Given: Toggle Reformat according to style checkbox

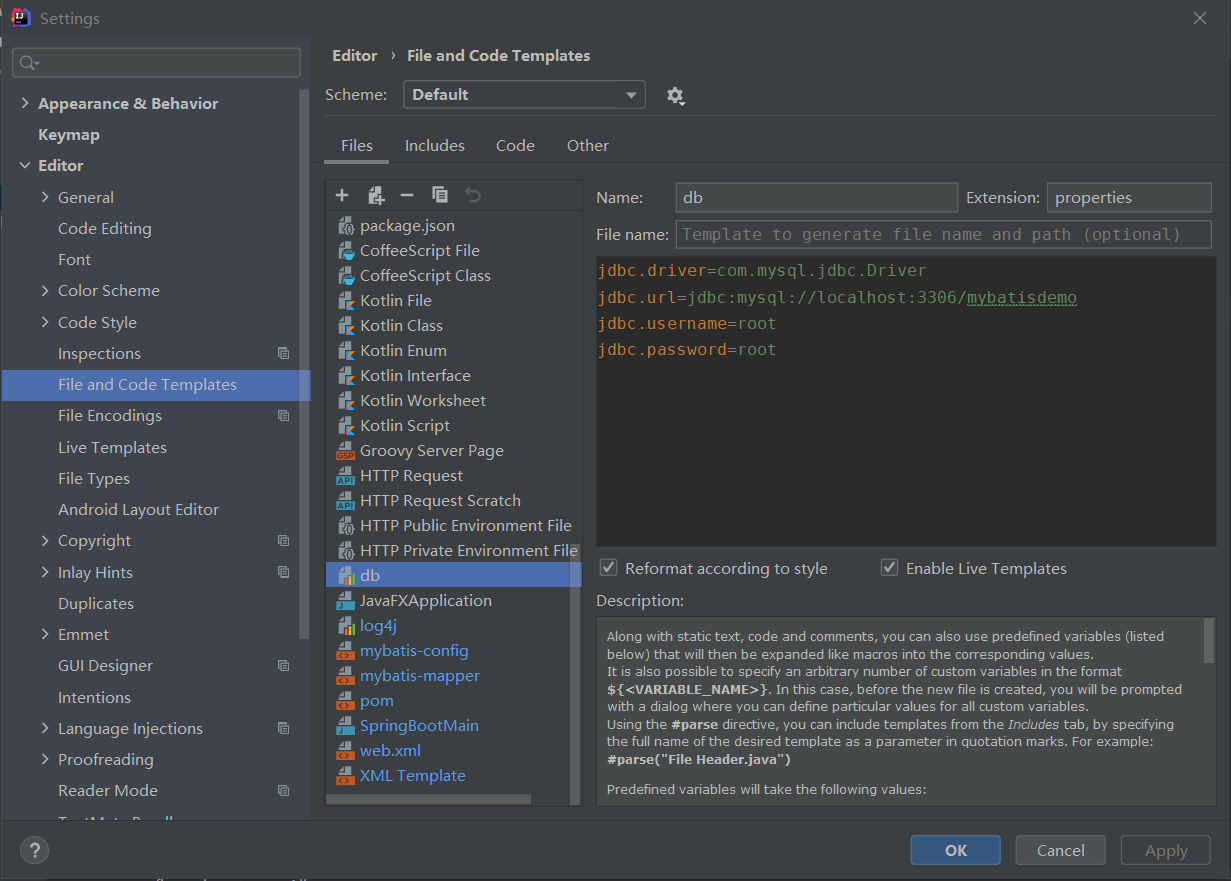Looking at the screenshot, I should coord(608,568).
